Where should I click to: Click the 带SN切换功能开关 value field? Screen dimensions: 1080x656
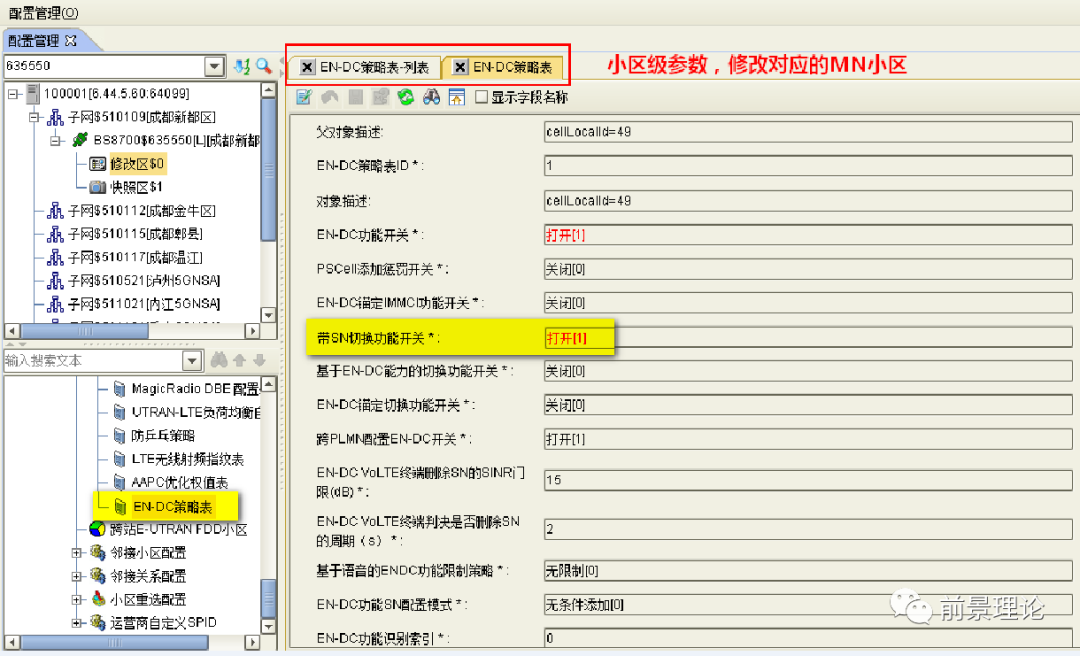(x=808, y=338)
